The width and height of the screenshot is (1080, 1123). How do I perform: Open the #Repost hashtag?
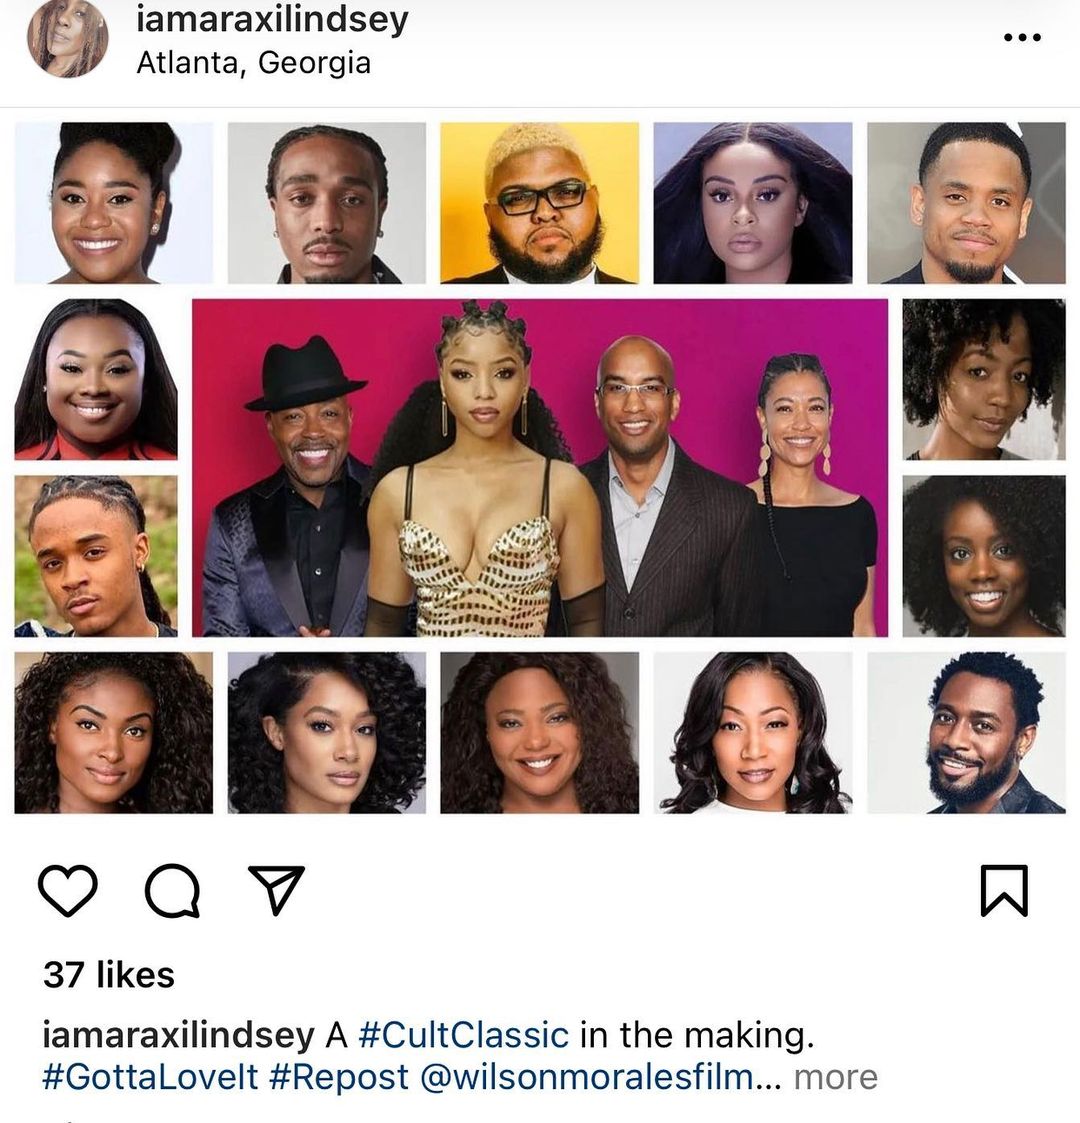[x=339, y=1077]
